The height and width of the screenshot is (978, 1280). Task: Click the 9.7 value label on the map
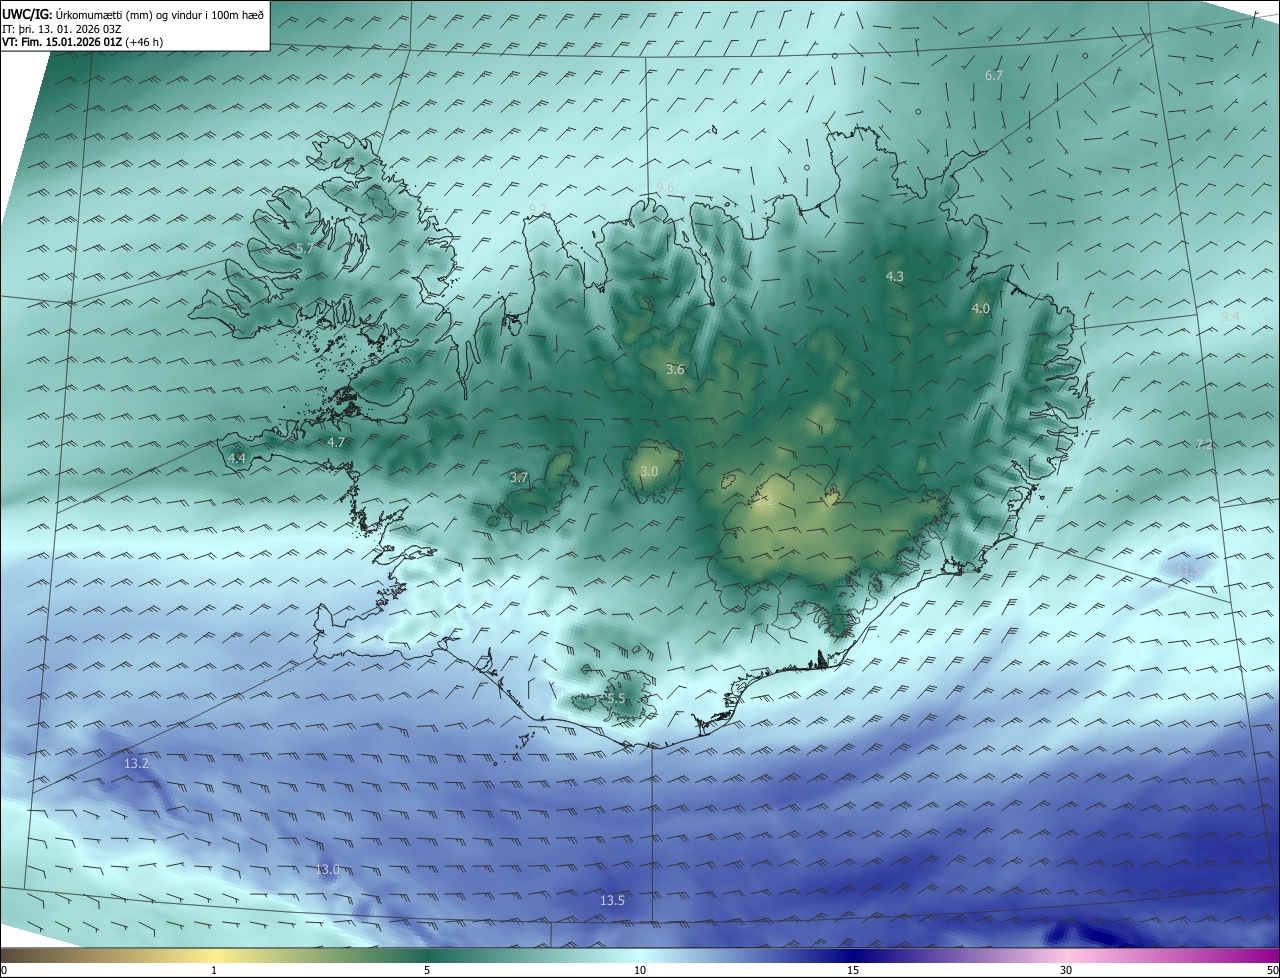tap(538, 208)
